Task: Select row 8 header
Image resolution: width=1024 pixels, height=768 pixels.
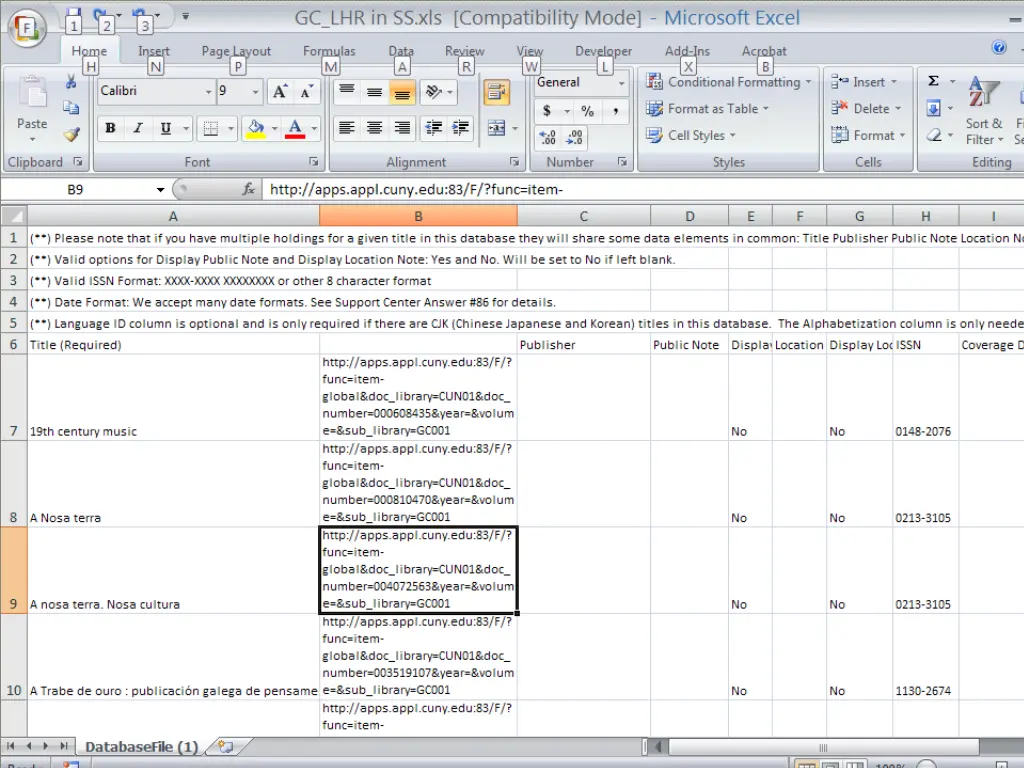Action: point(14,484)
